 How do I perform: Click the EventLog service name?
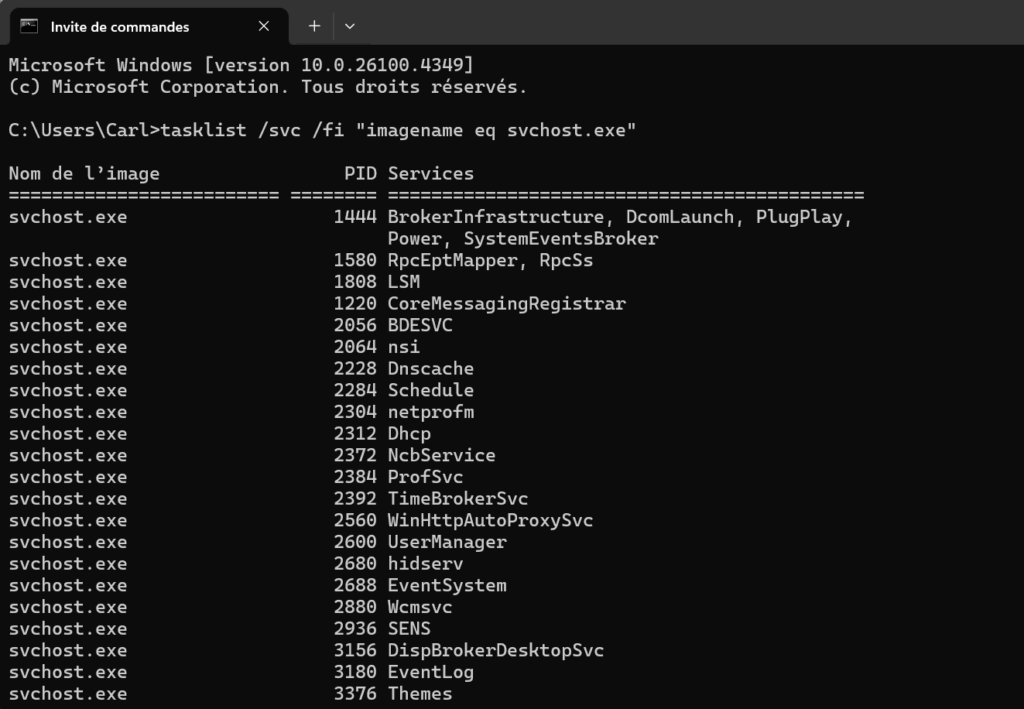(x=431, y=672)
